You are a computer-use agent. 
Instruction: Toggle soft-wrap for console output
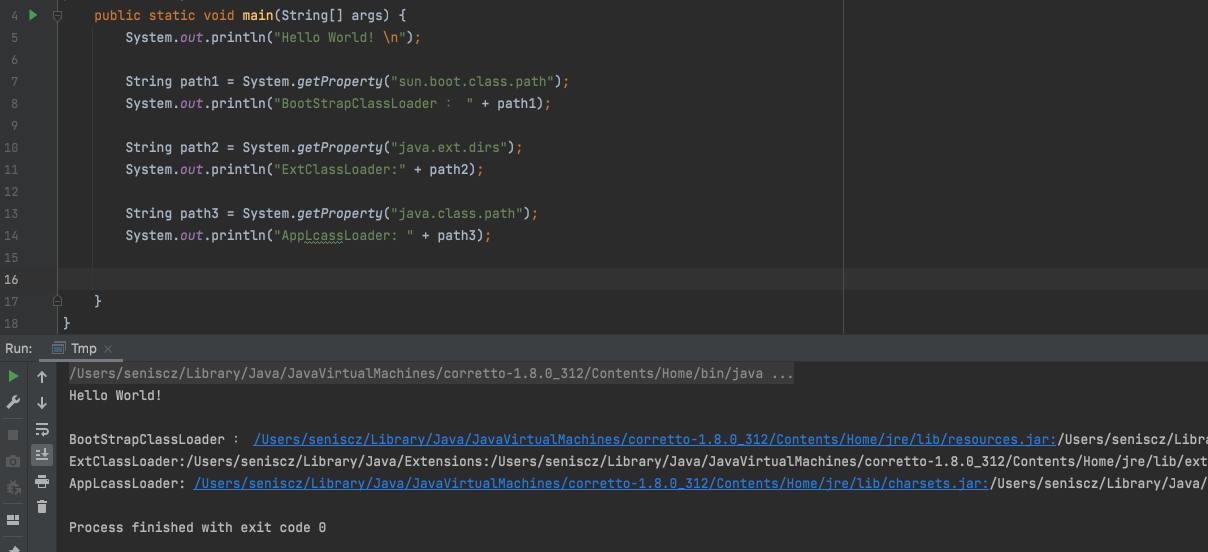point(42,429)
